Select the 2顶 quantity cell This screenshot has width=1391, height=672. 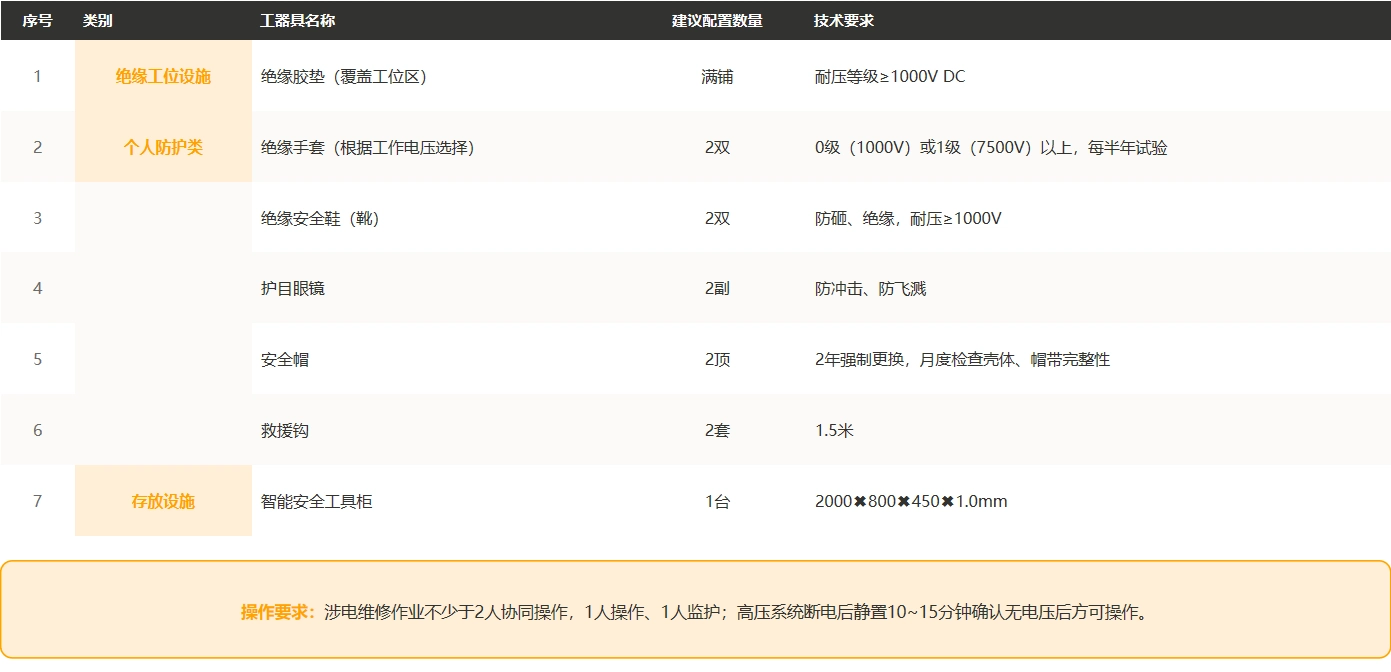tap(717, 359)
